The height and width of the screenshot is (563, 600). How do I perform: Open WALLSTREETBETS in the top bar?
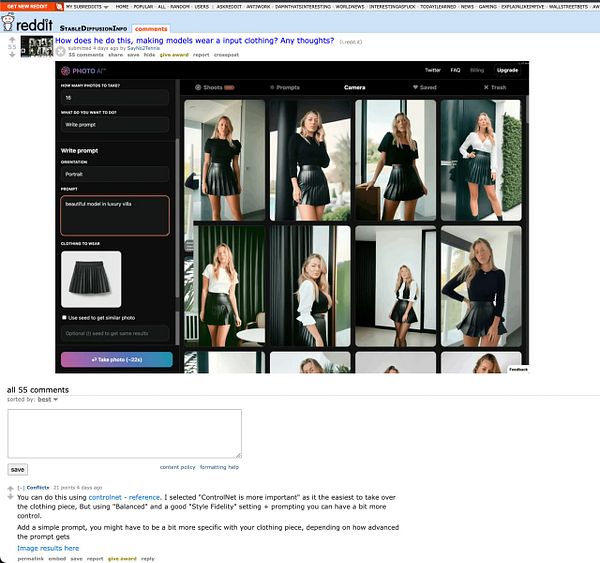click(568, 7)
